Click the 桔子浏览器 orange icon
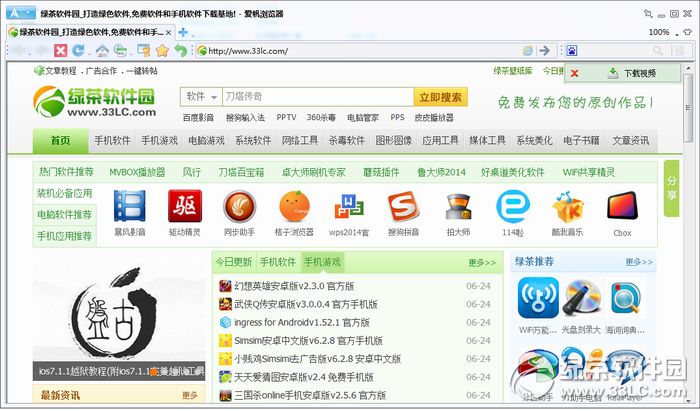 tap(294, 206)
